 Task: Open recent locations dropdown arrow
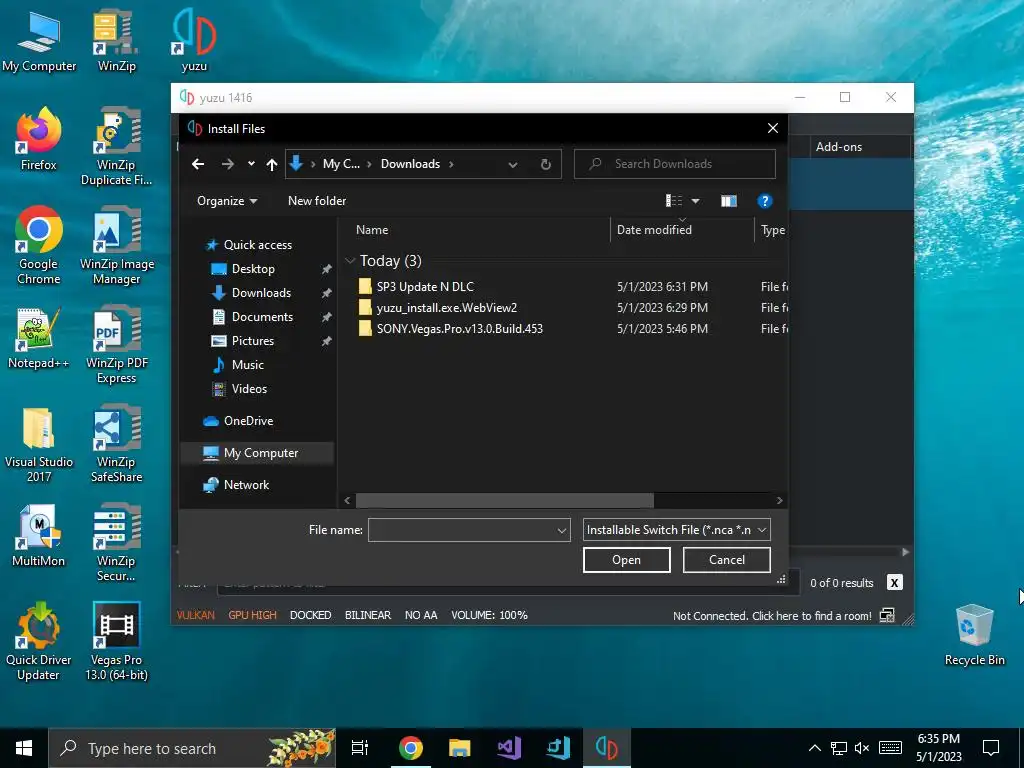[251, 164]
